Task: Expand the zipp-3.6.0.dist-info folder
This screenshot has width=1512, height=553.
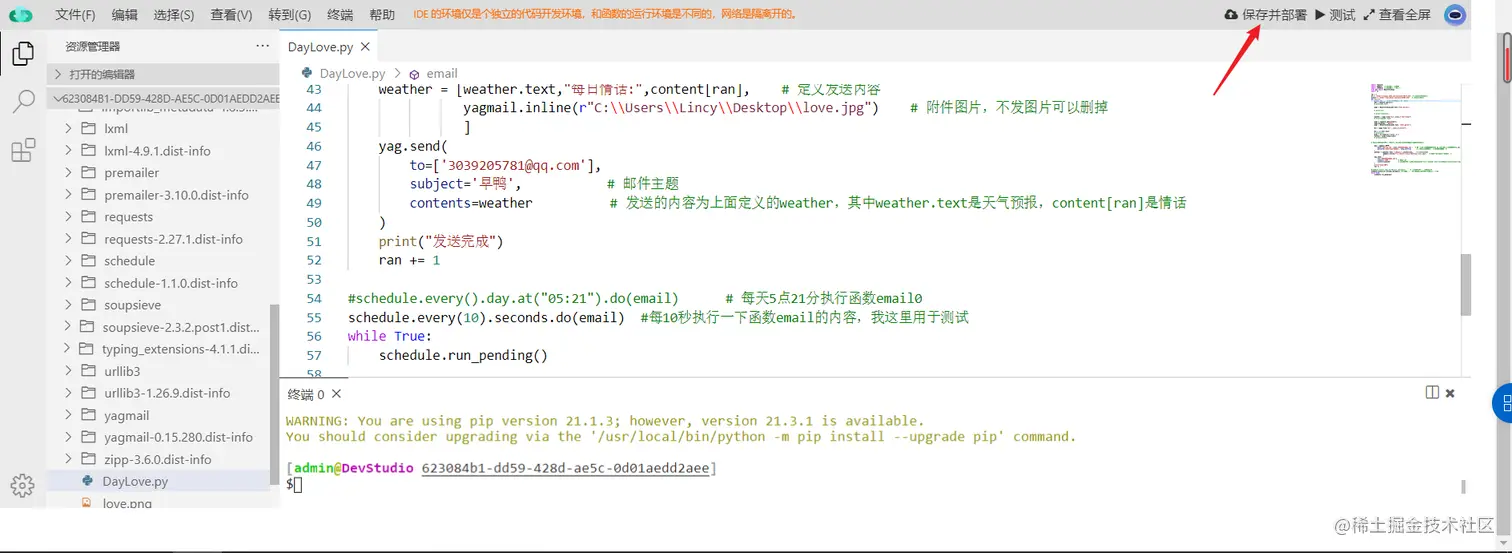Action: [66, 459]
